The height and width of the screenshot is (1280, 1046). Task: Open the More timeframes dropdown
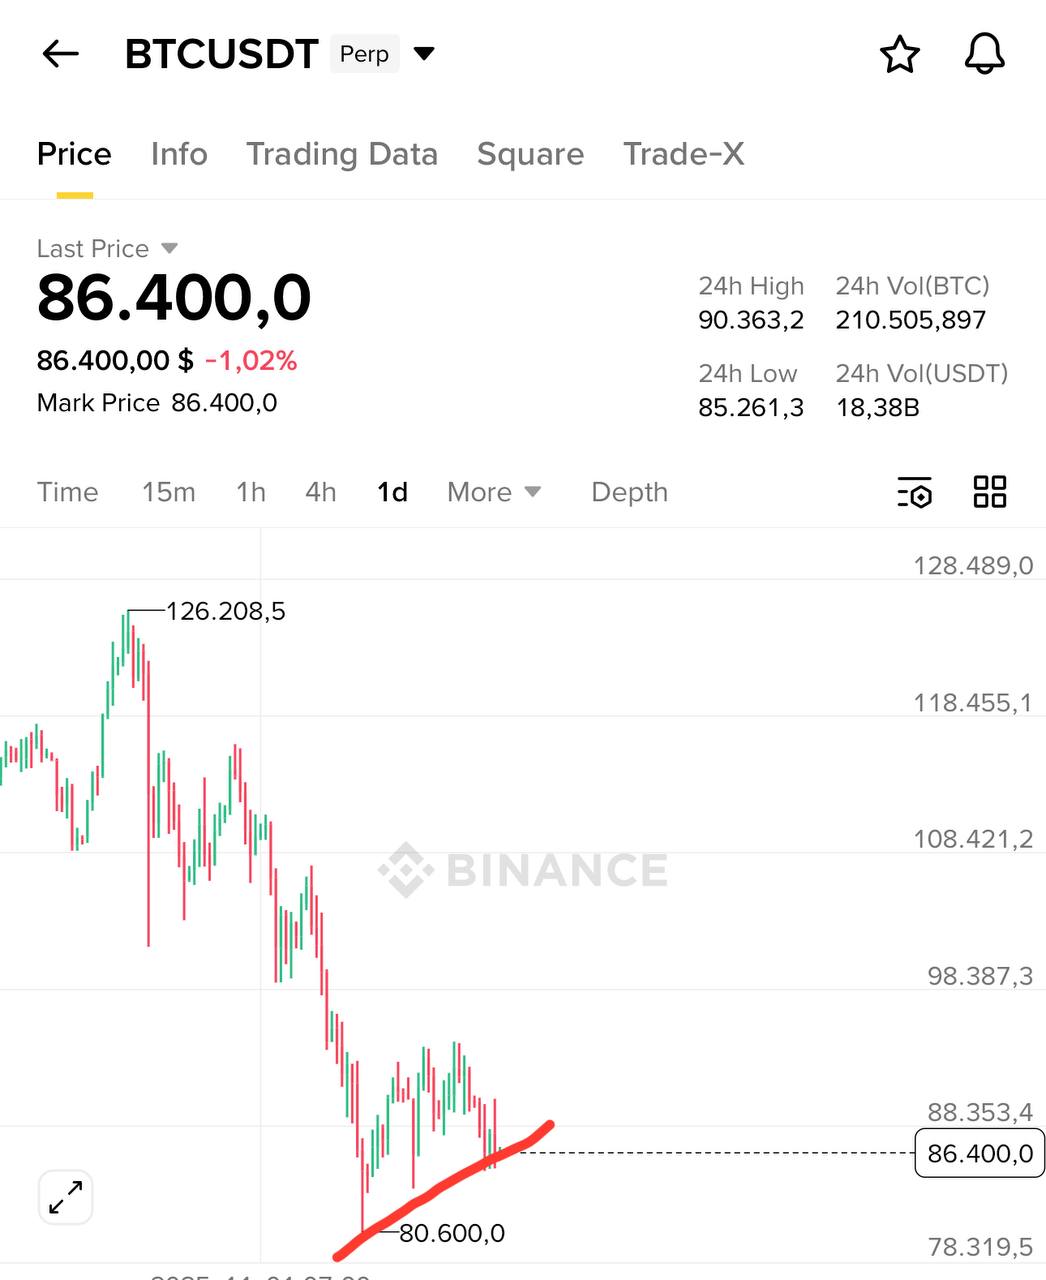coord(493,492)
